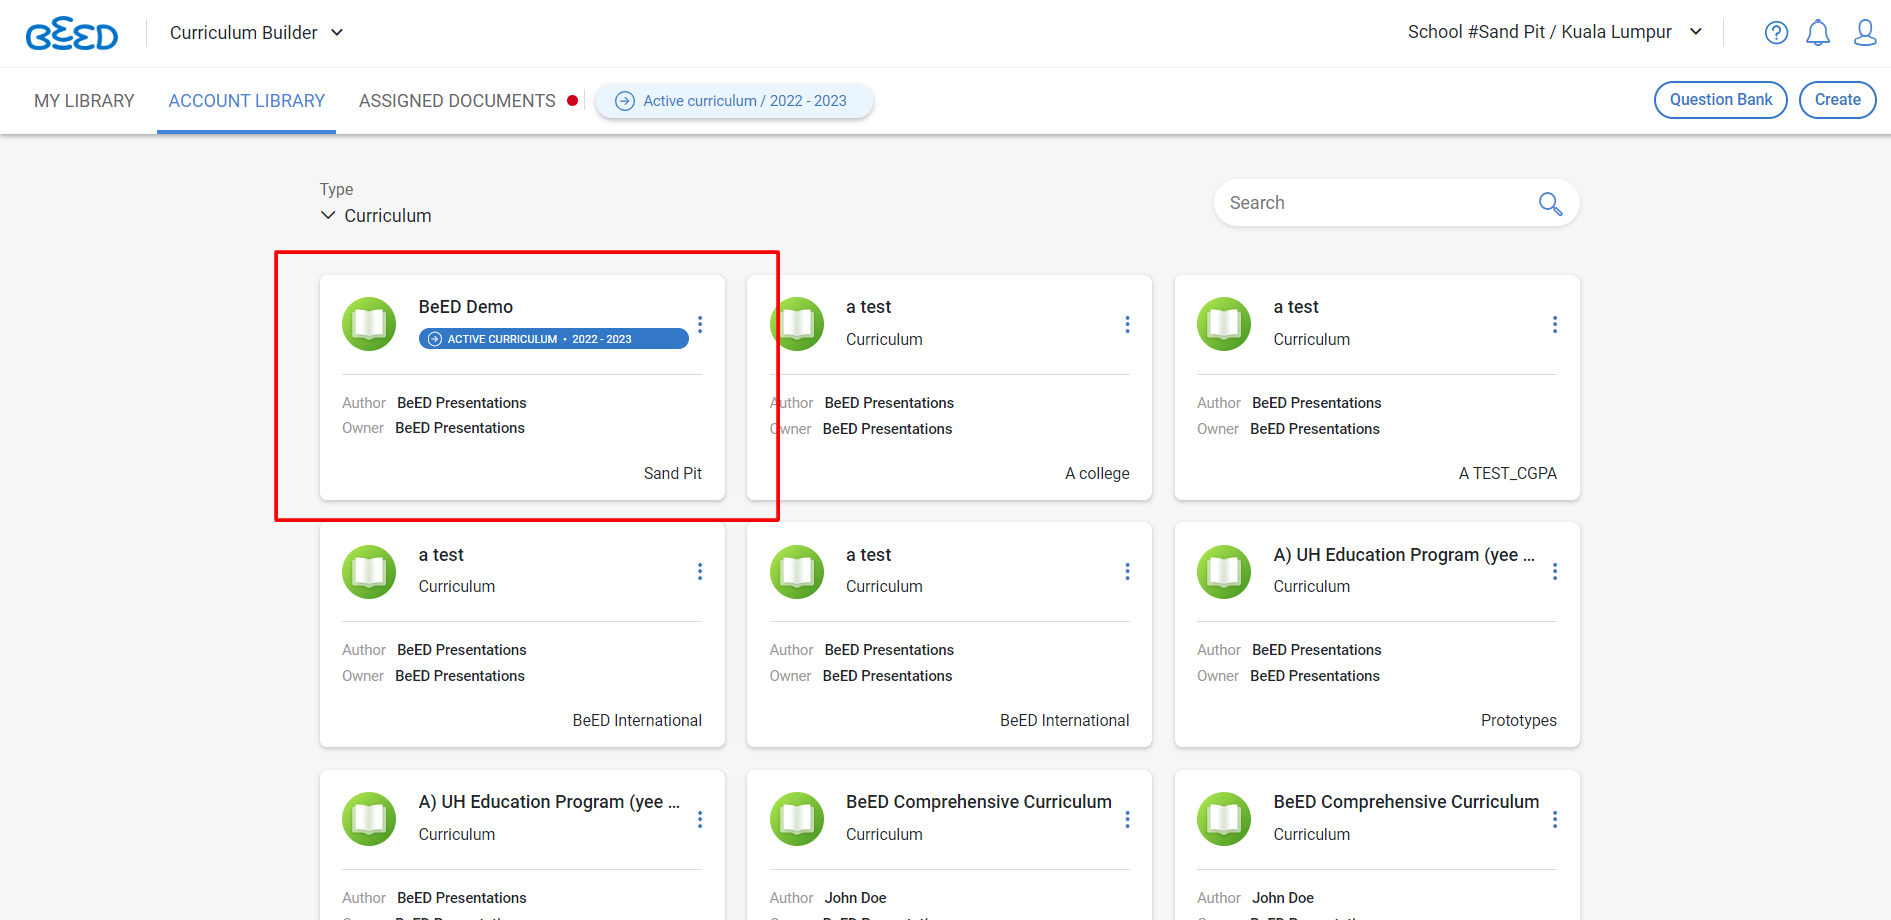Click the search magnifier icon
The height and width of the screenshot is (920, 1891).
[1550, 203]
